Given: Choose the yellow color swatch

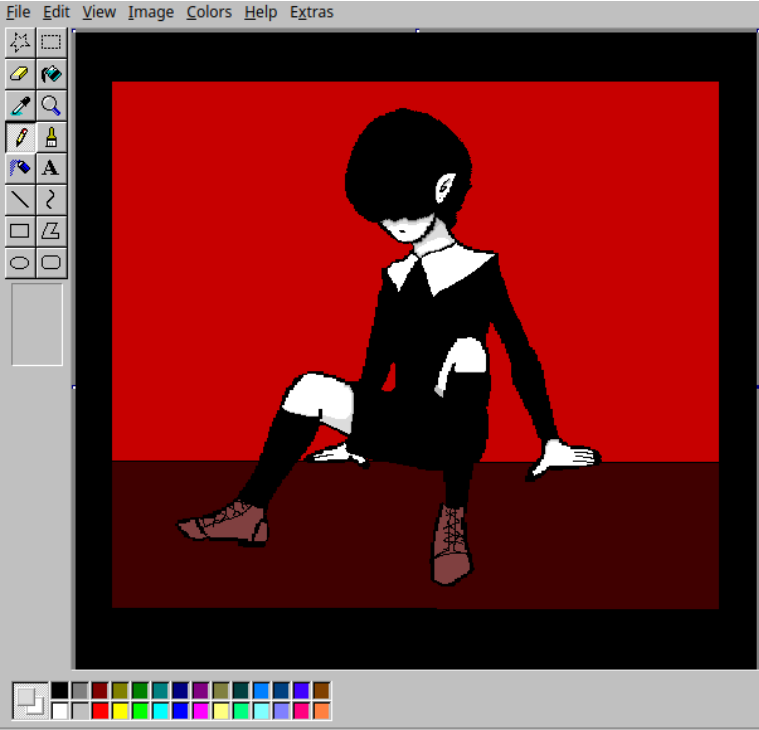Looking at the screenshot, I should (120, 711).
